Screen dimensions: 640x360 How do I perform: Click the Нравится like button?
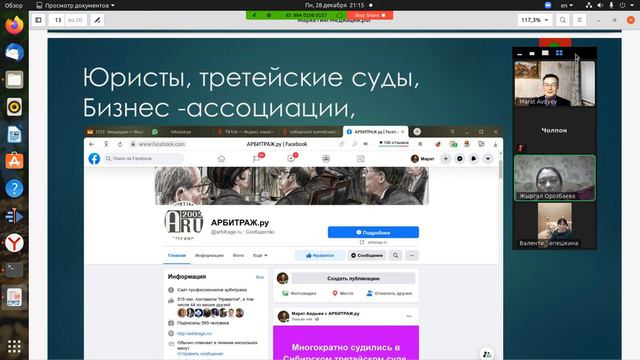(320, 256)
